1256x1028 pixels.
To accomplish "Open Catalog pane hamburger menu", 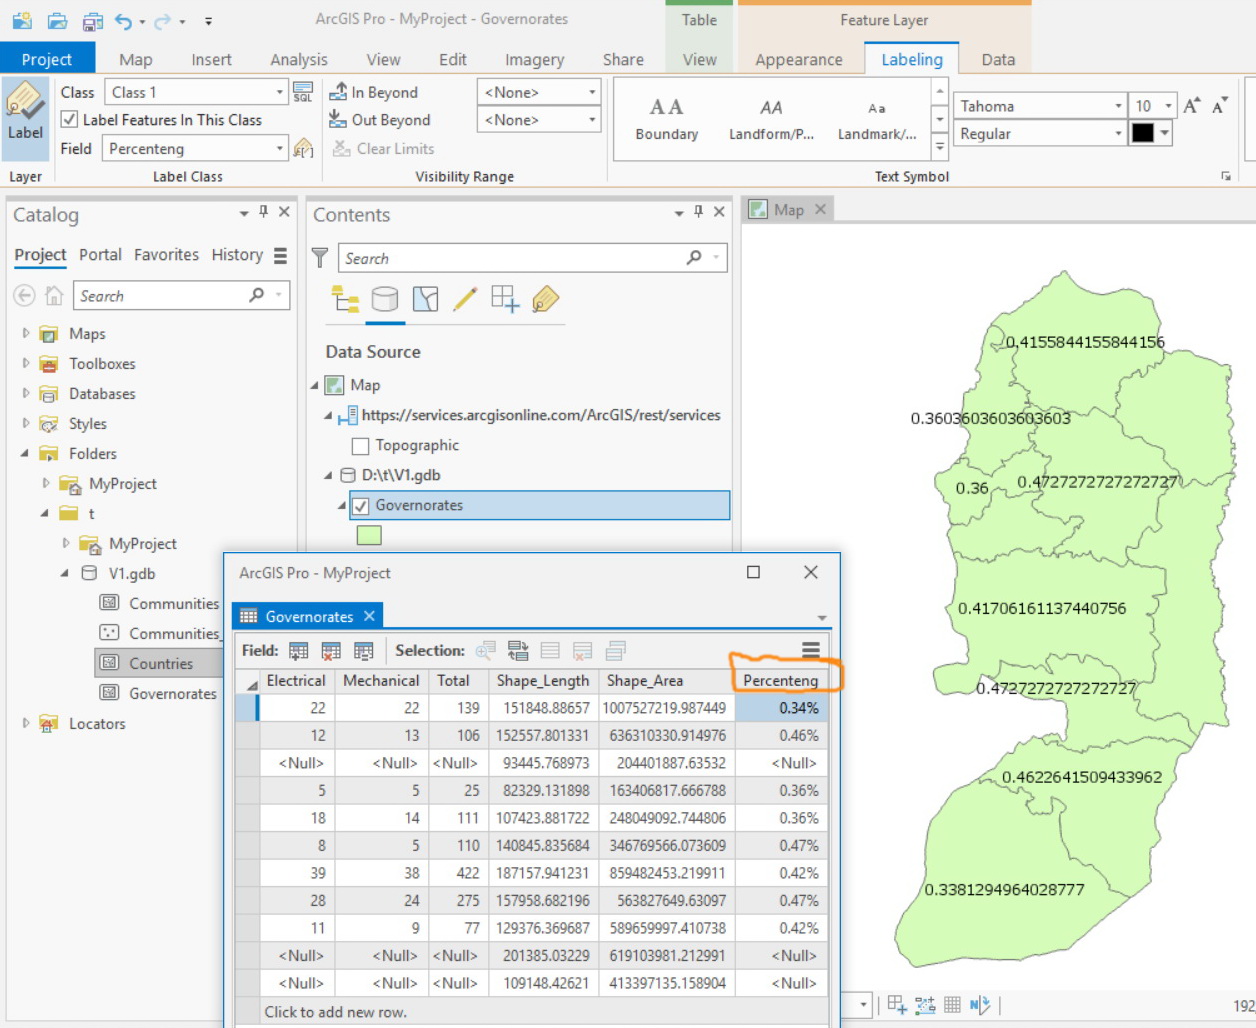I will [280, 256].
